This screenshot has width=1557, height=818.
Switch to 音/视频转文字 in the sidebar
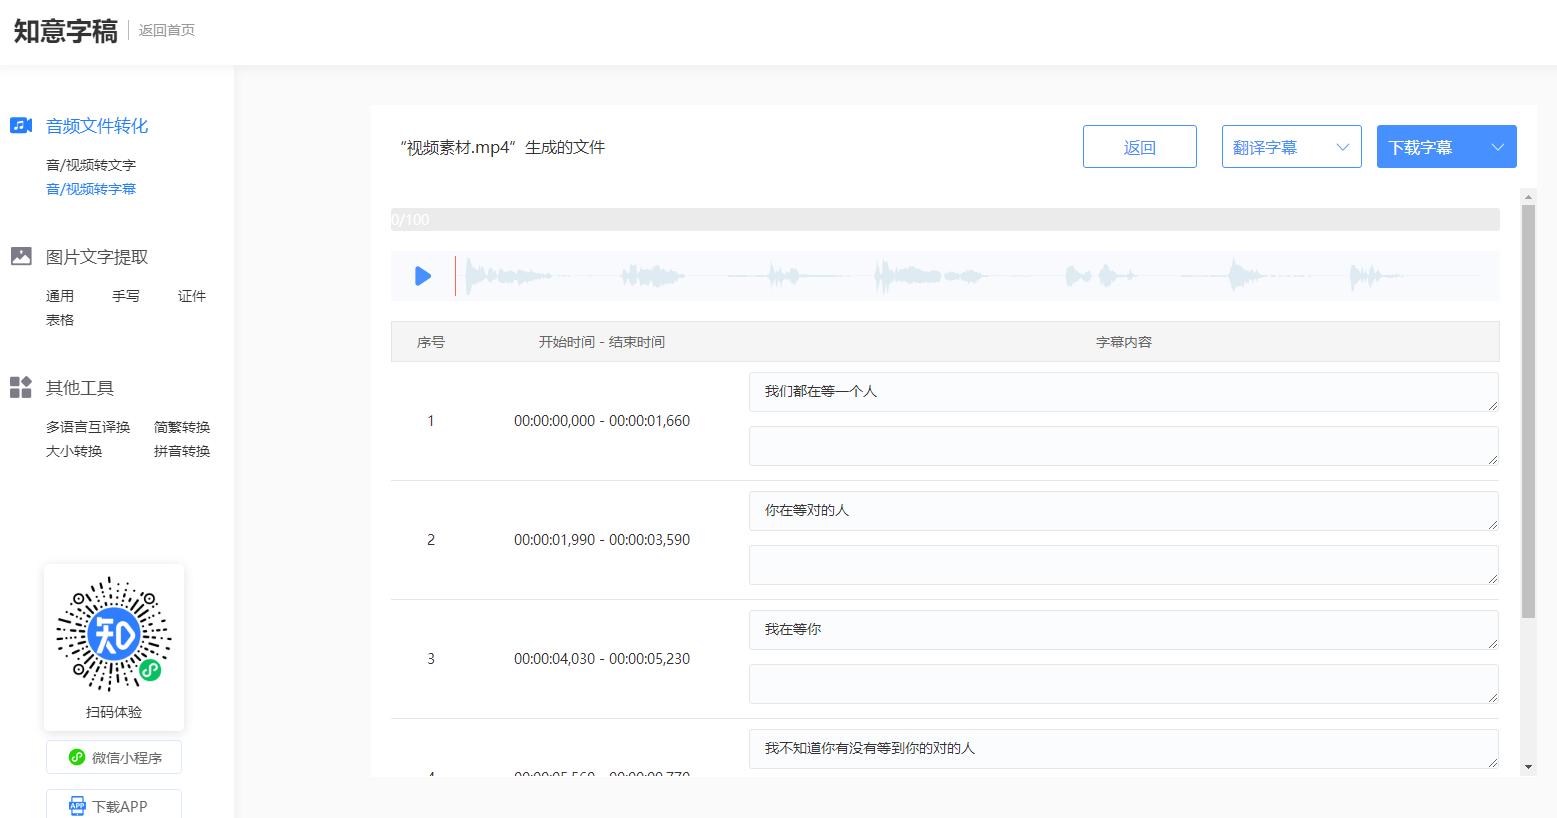point(92,164)
